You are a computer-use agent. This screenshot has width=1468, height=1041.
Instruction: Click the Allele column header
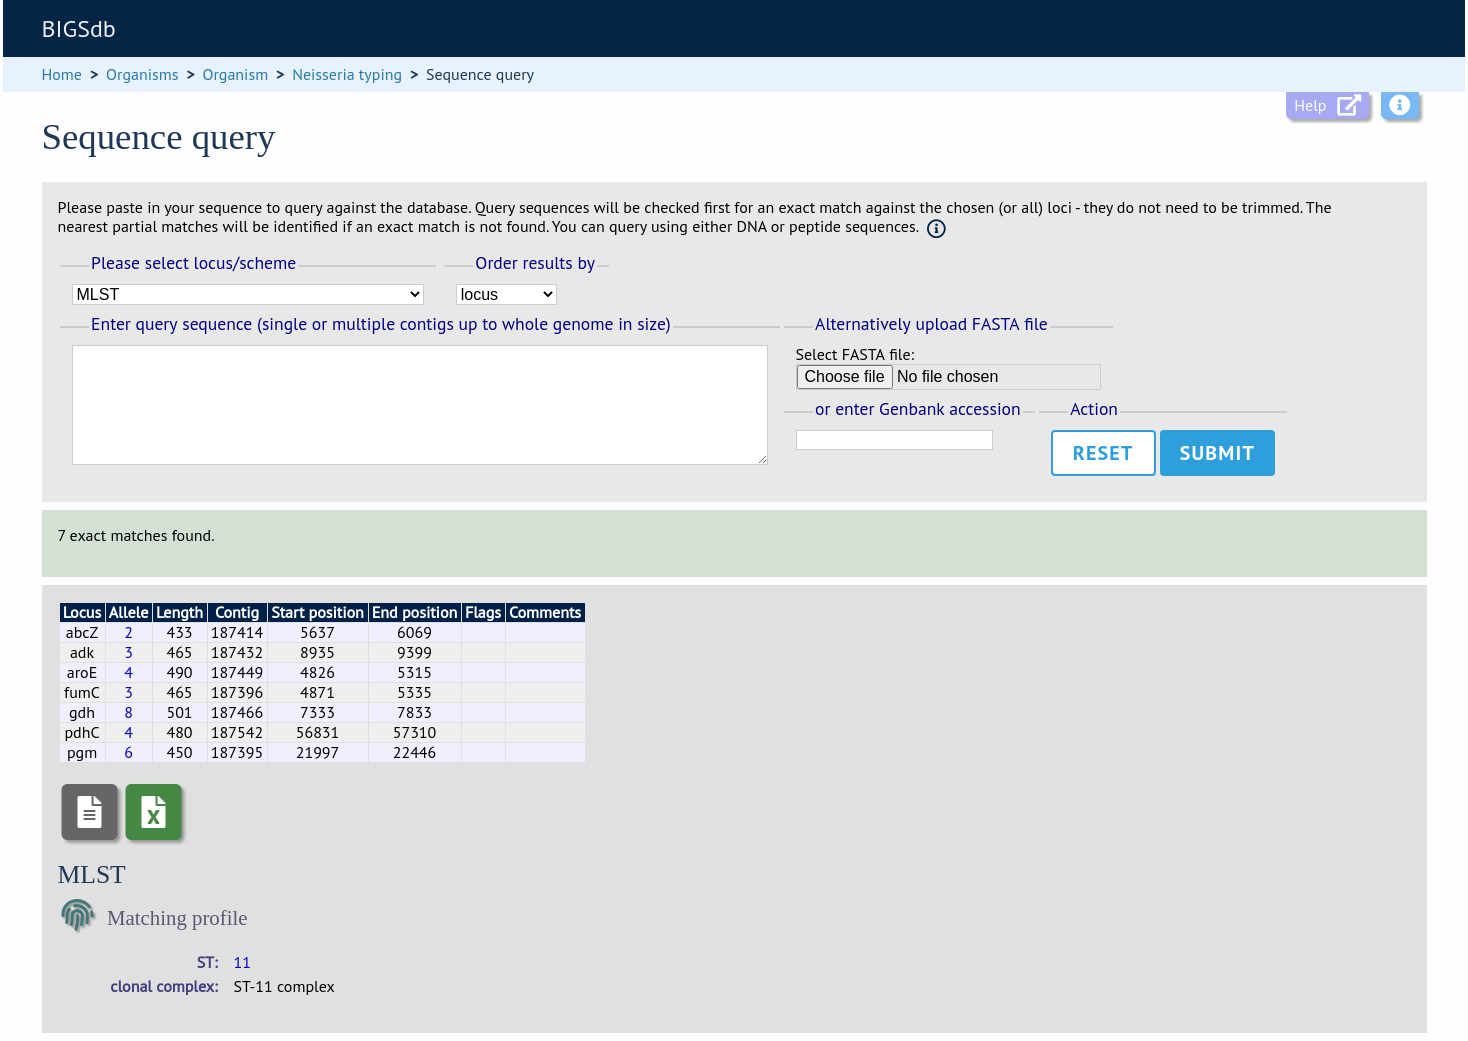(x=129, y=613)
